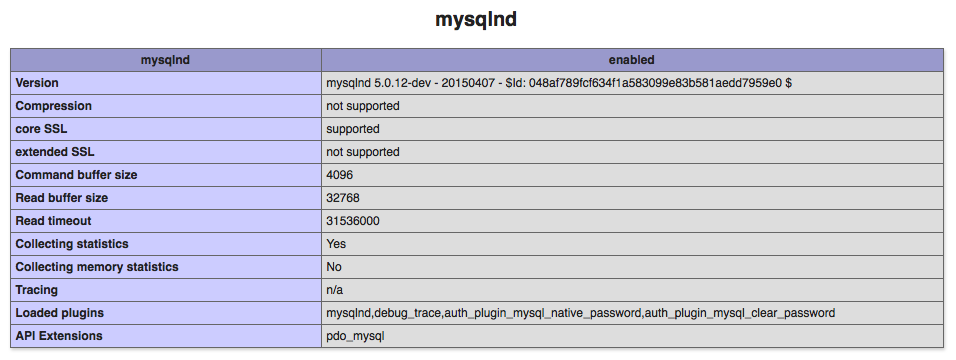Click the Version row label
The image size is (956, 360).
click(x=37, y=83)
